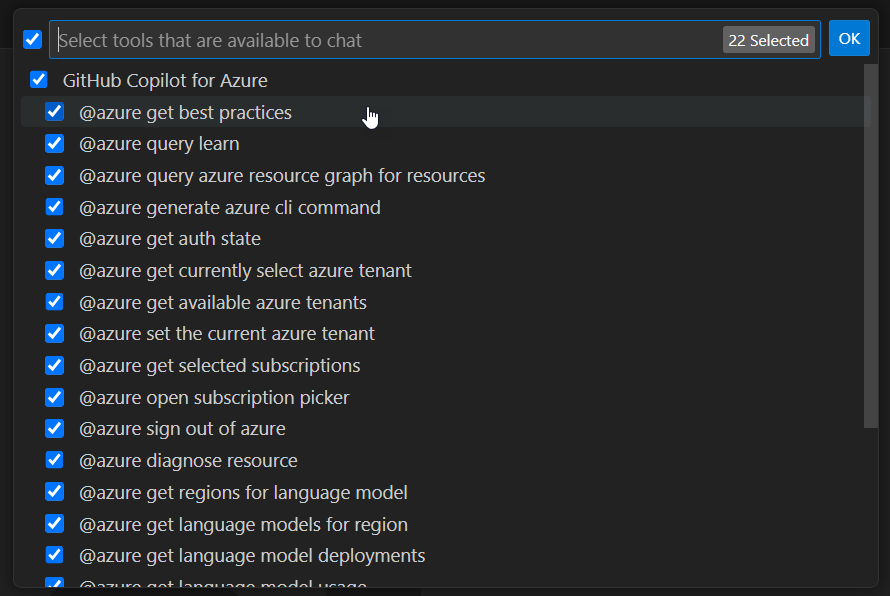Viewport: 890px width, 596px height.
Task: Uncheck the GitHub Copilot for Azure group
Action: 39,80
